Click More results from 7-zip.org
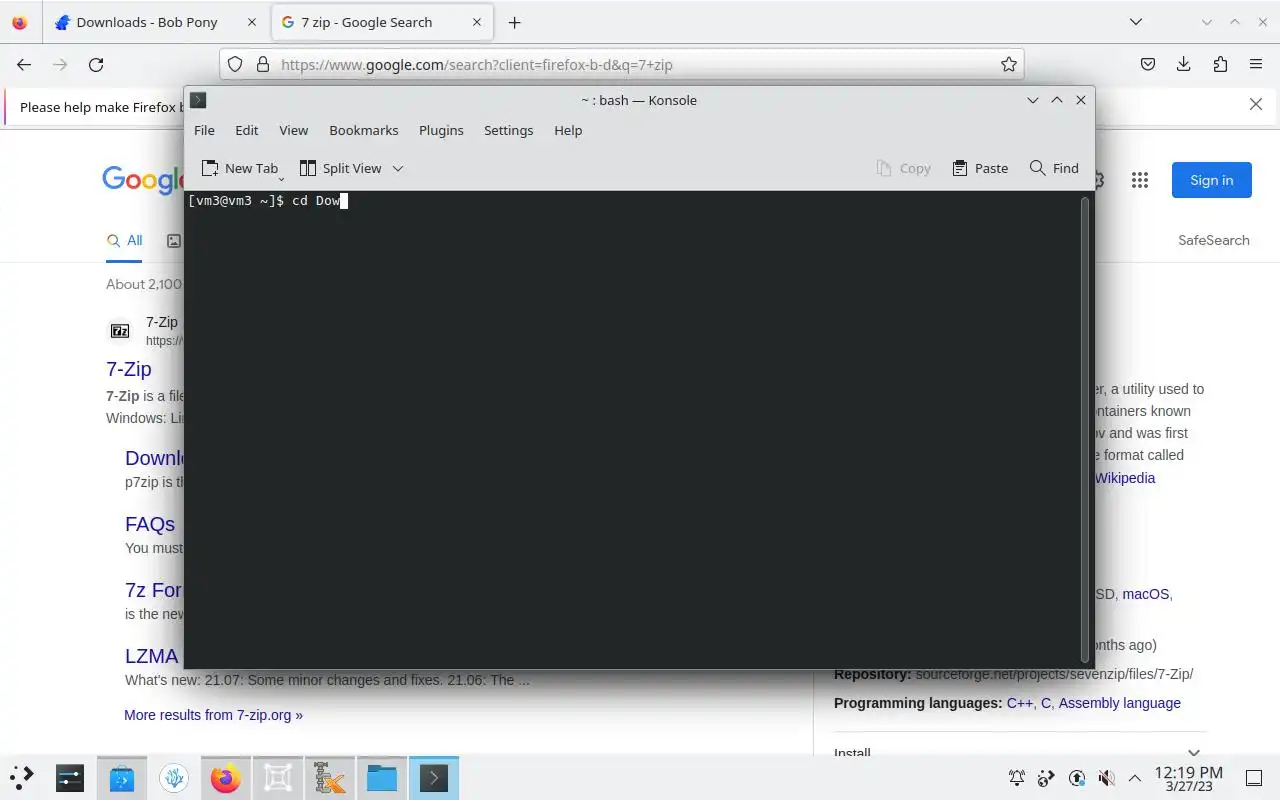This screenshot has height=800, width=1280. [213, 715]
